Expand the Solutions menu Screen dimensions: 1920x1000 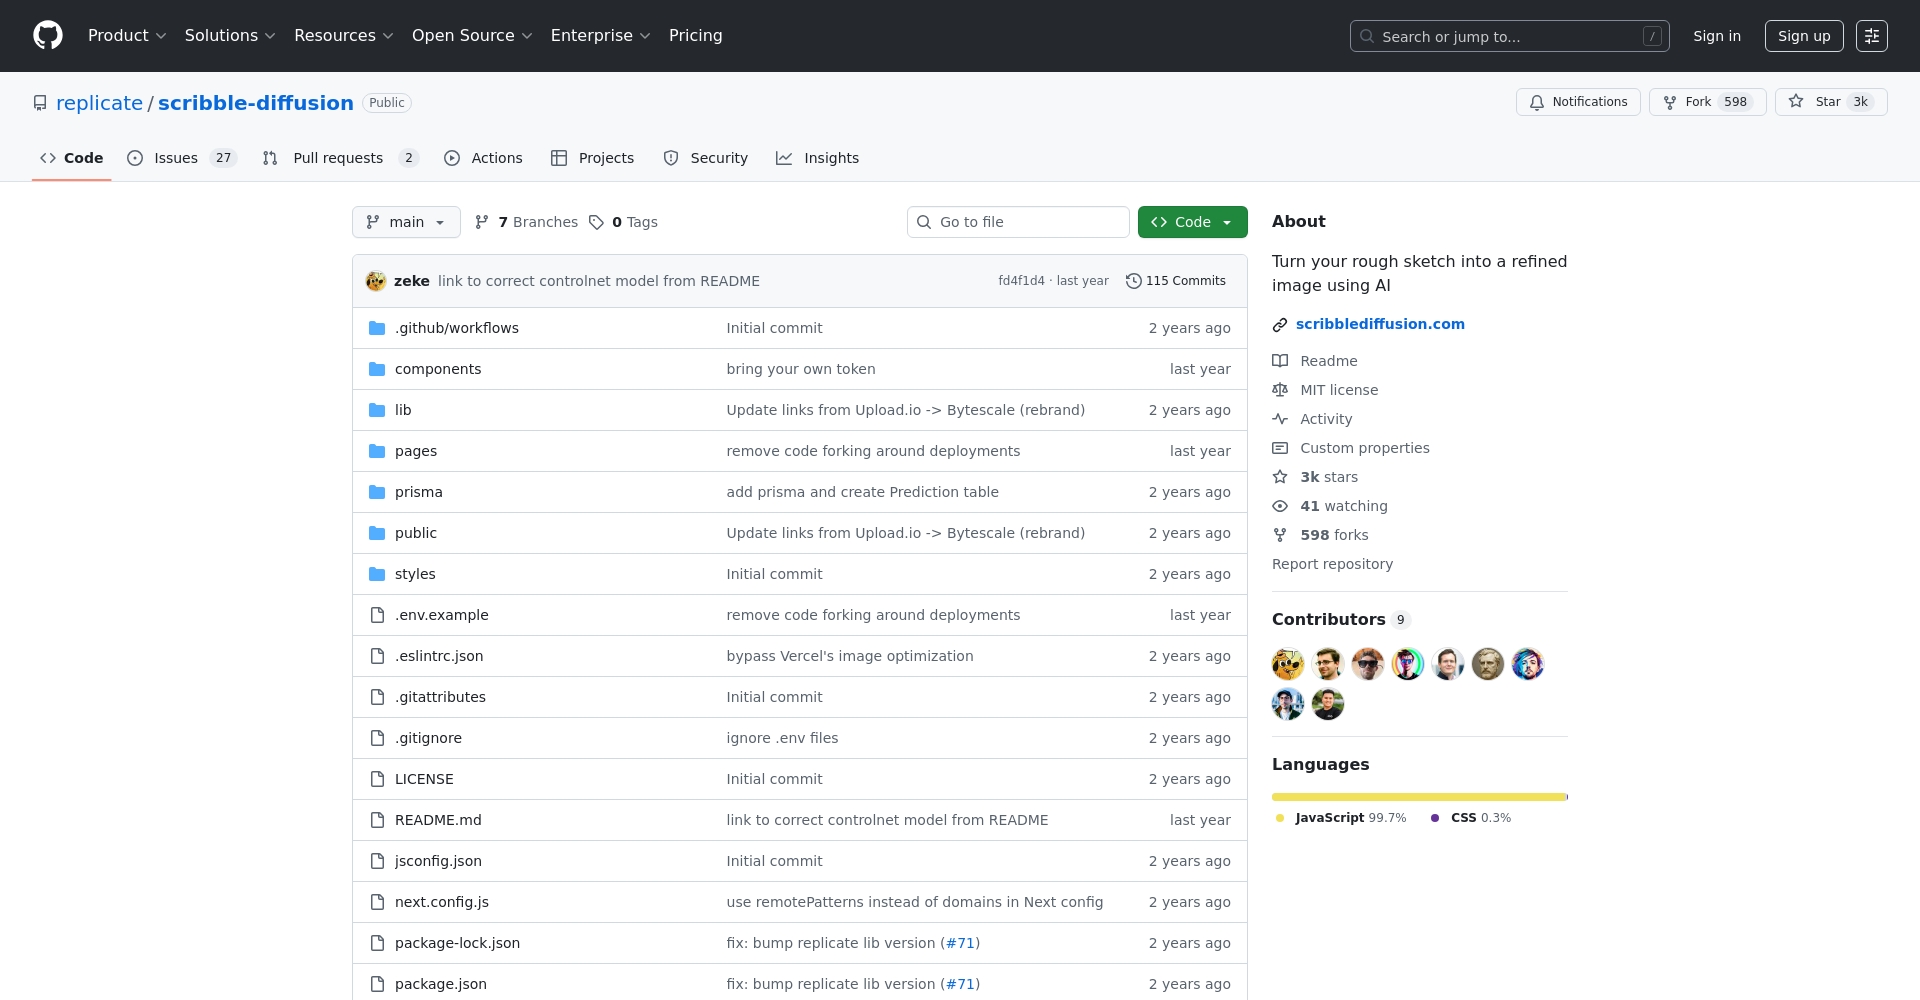[x=230, y=36]
